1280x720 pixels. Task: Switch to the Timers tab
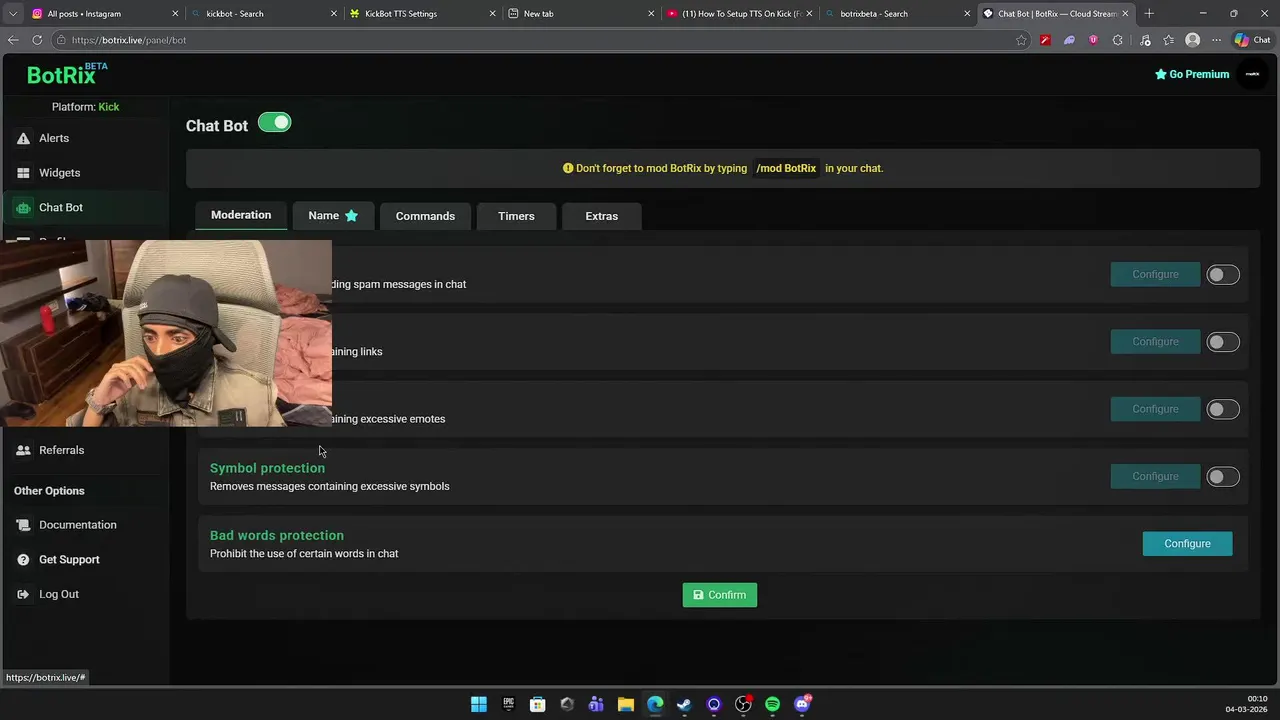[516, 216]
